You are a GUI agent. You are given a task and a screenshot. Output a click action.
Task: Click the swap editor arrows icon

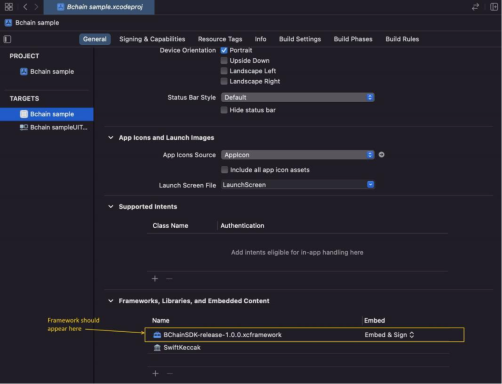click(475, 7)
